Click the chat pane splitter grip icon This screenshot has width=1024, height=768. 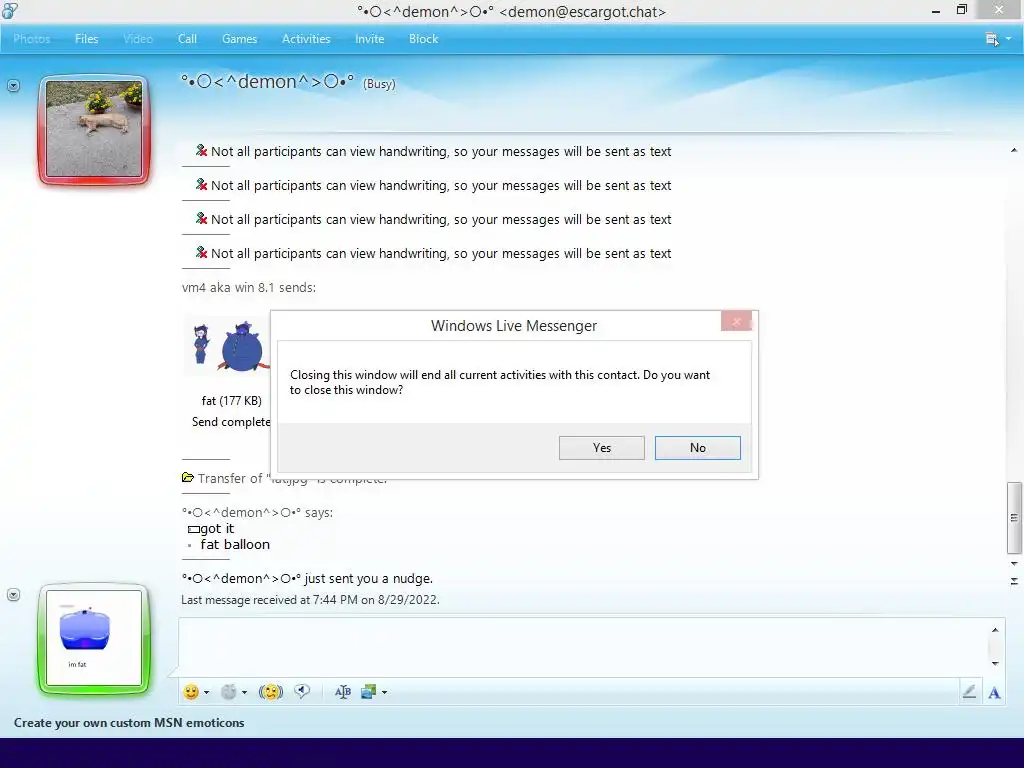point(1014,581)
